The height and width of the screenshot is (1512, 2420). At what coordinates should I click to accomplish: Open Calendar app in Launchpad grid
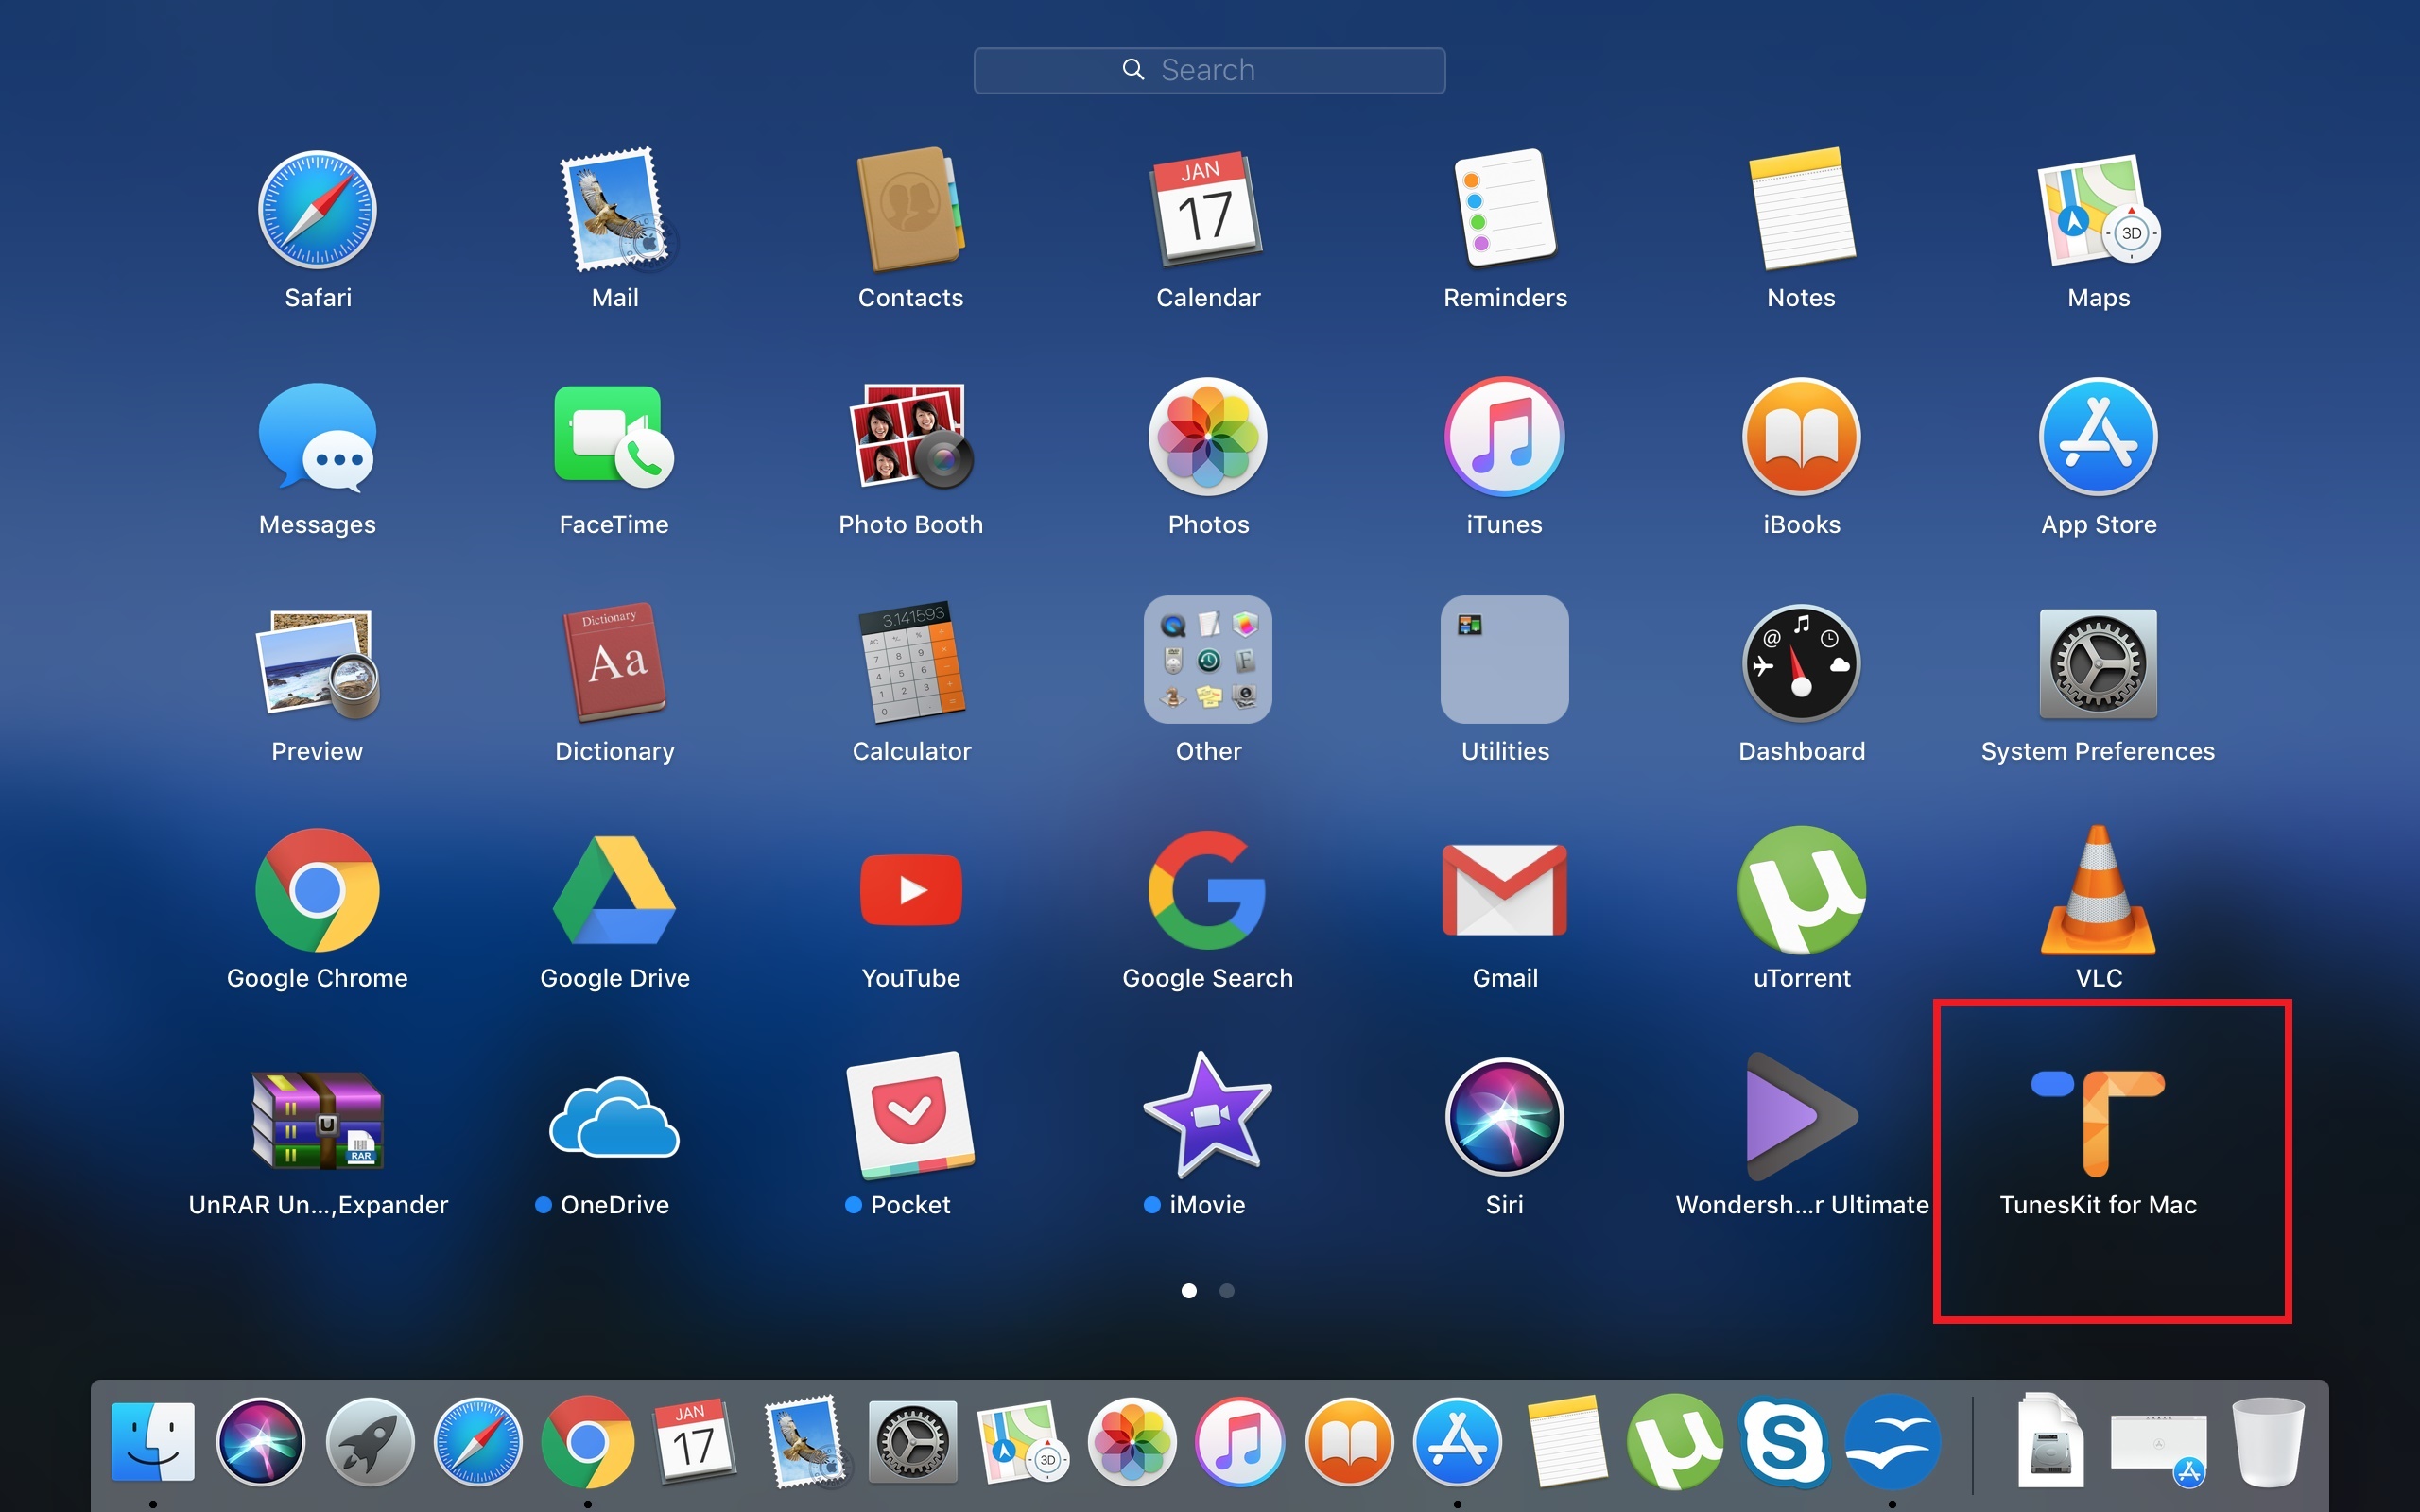pyautogui.click(x=1207, y=210)
